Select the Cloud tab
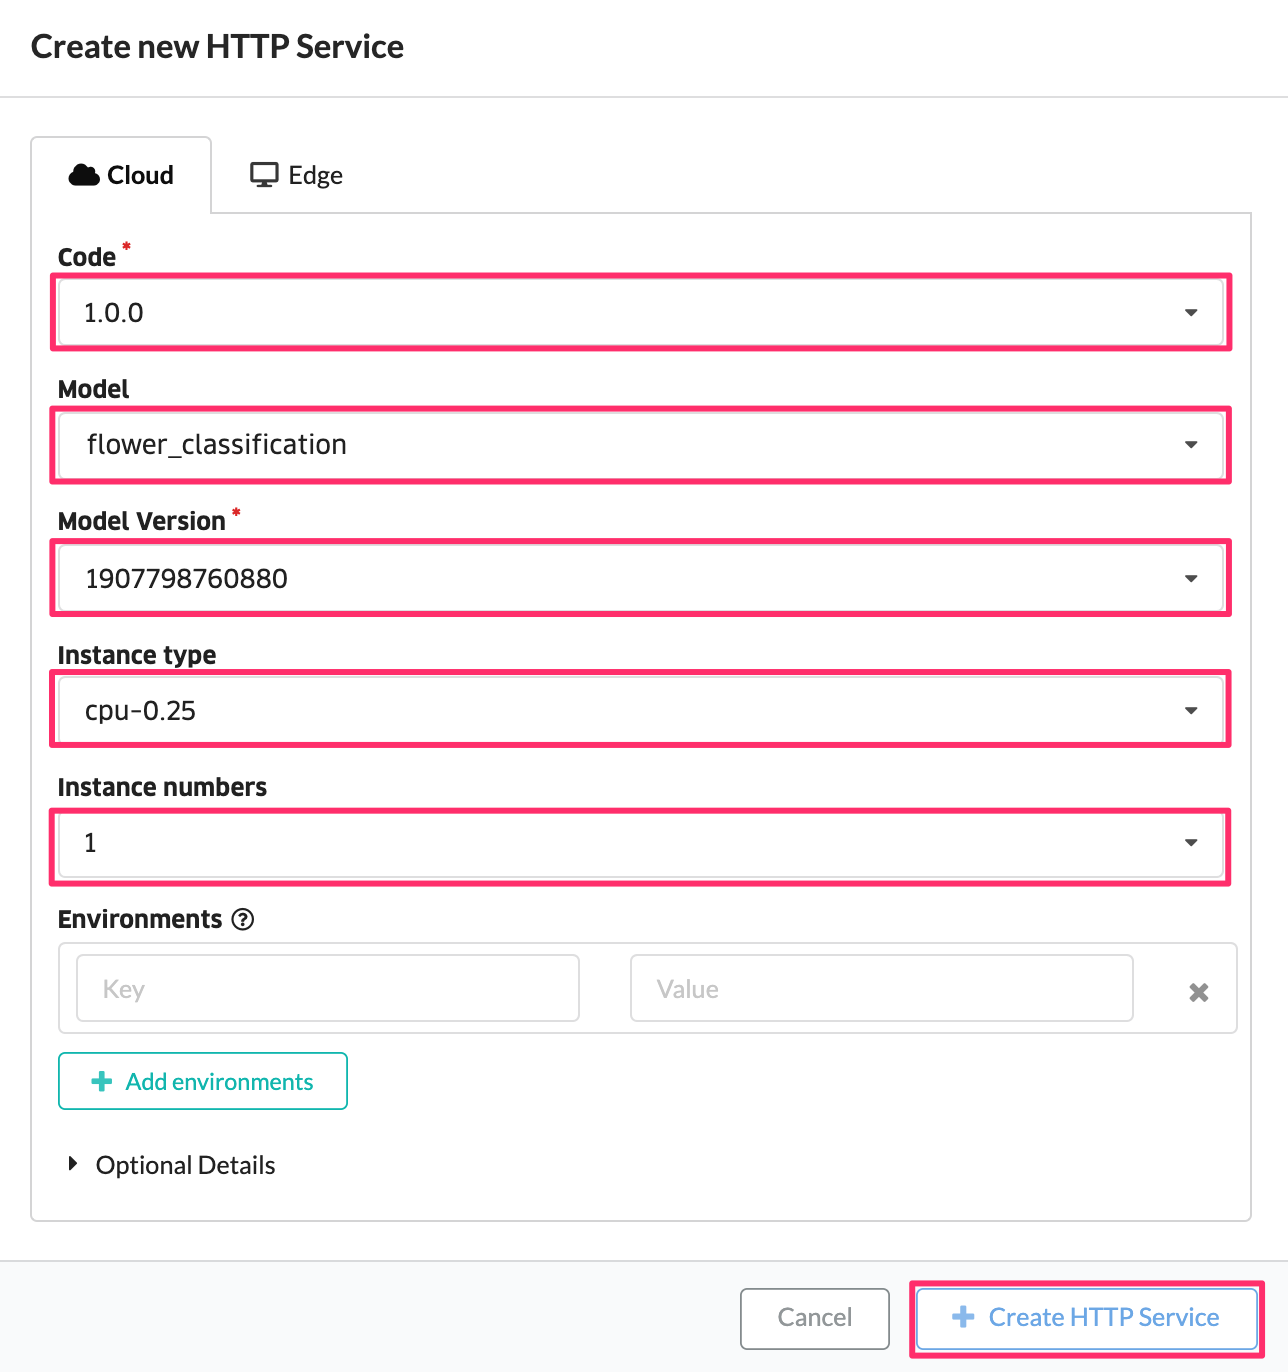Image resolution: width=1288 pixels, height=1372 pixels. click(121, 175)
